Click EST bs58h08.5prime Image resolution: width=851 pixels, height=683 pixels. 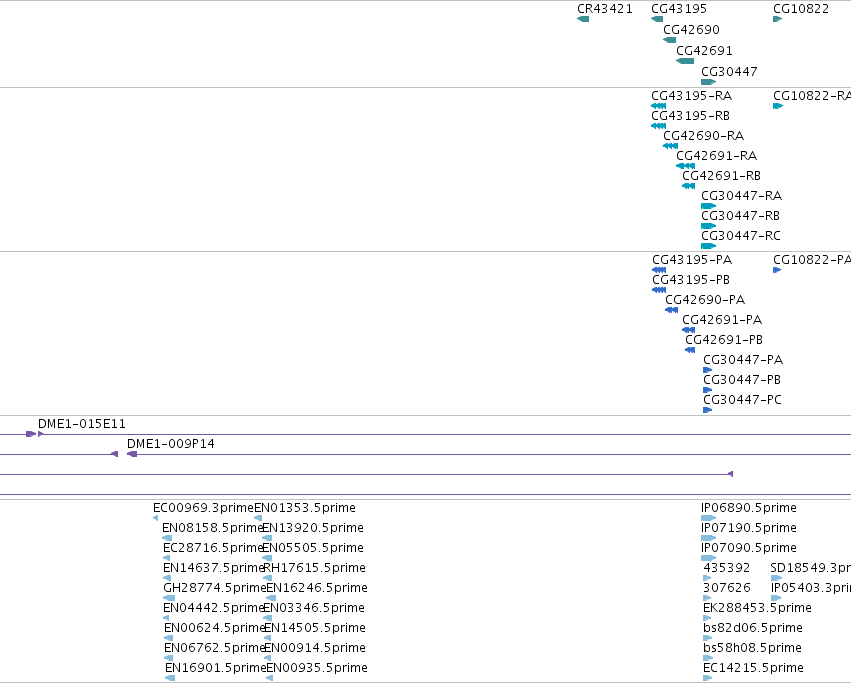point(752,648)
